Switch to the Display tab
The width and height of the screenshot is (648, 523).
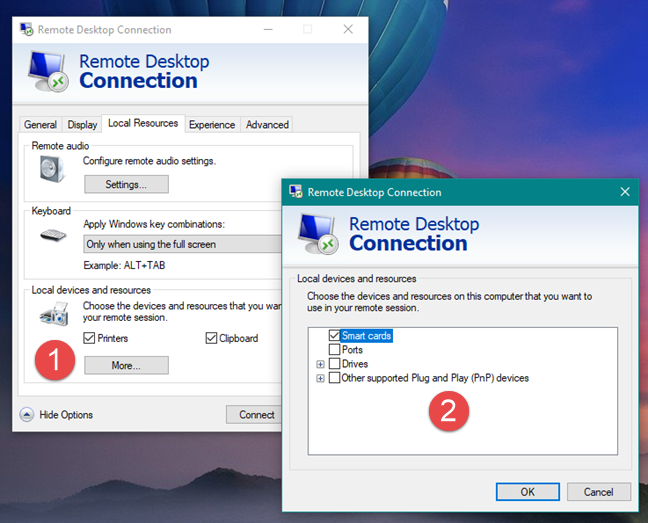(82, 124)
